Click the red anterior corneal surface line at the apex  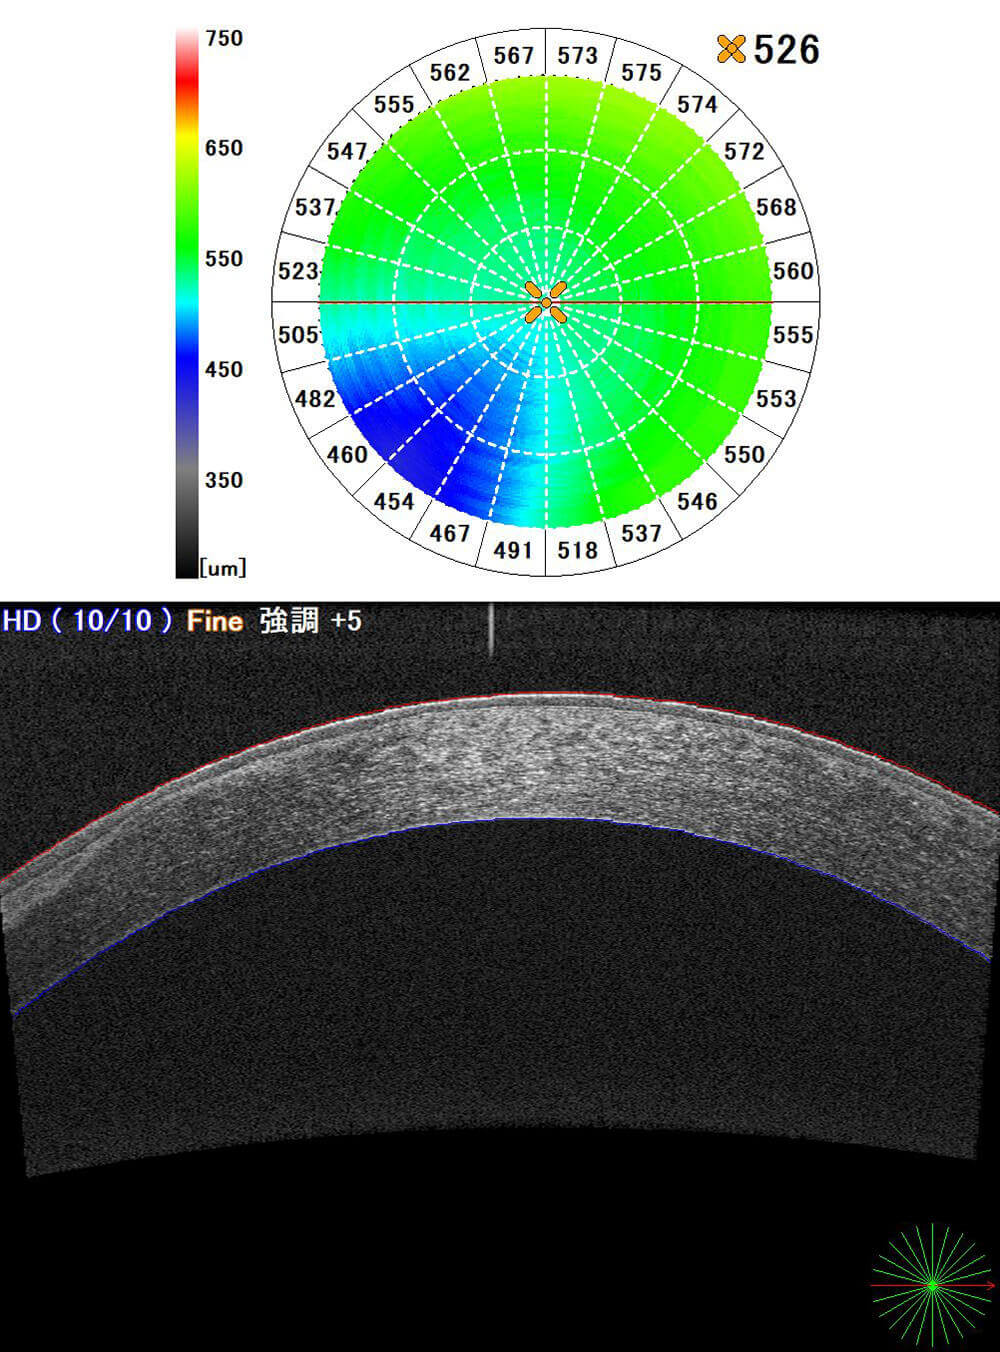[x=530, y=694]
